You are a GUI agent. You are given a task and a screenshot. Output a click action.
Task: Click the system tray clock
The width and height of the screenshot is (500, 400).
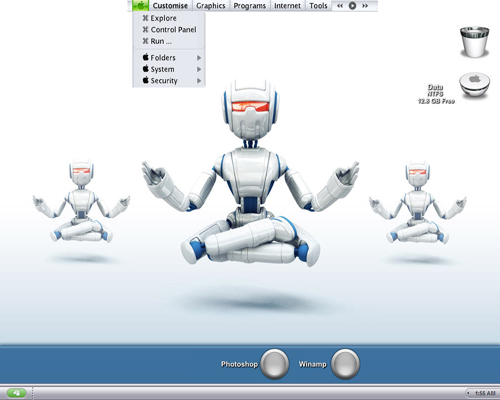[x=485, y=393]
